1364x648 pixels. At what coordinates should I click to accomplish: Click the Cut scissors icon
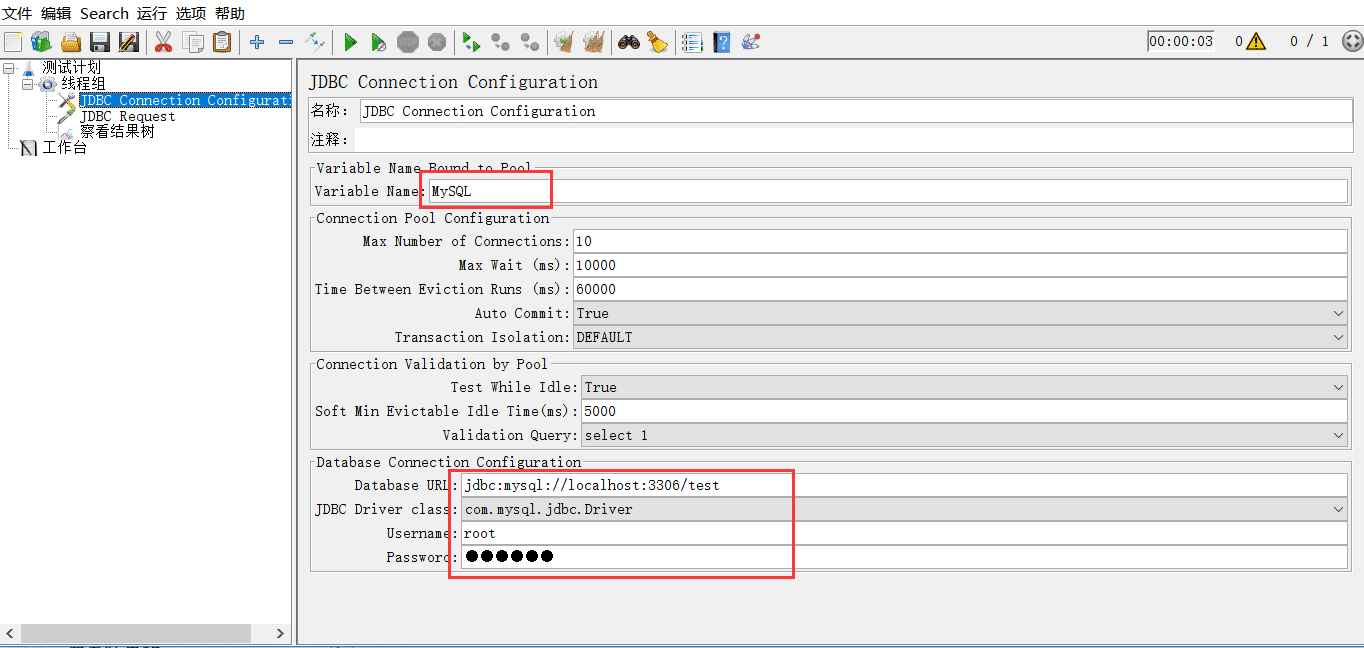point(164,42)
